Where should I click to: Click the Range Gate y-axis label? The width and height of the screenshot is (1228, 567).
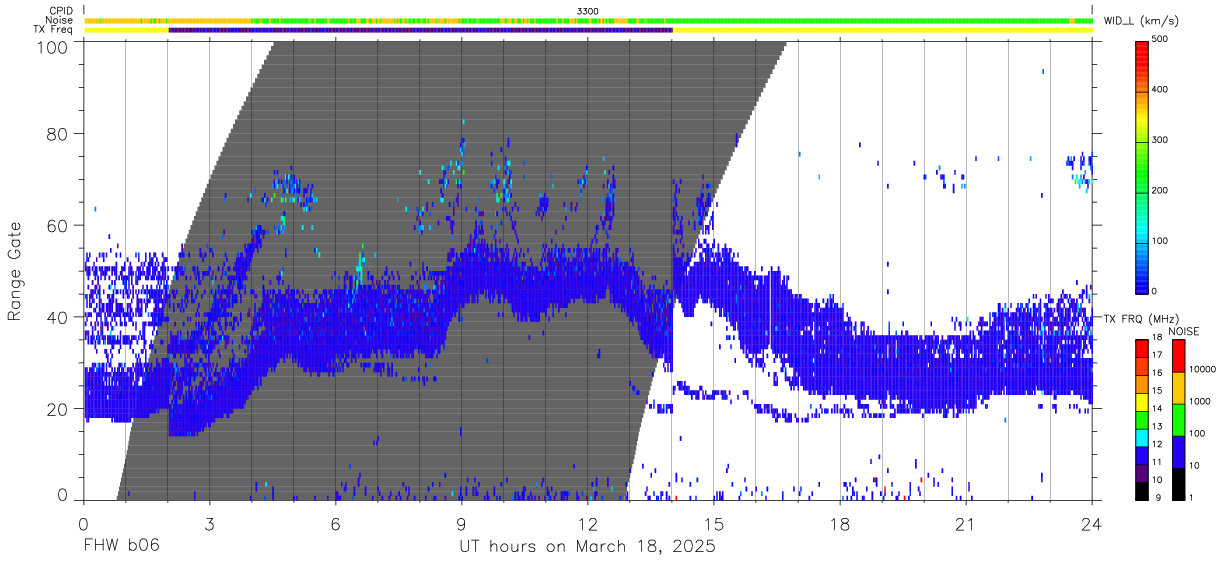coord(15,273)
